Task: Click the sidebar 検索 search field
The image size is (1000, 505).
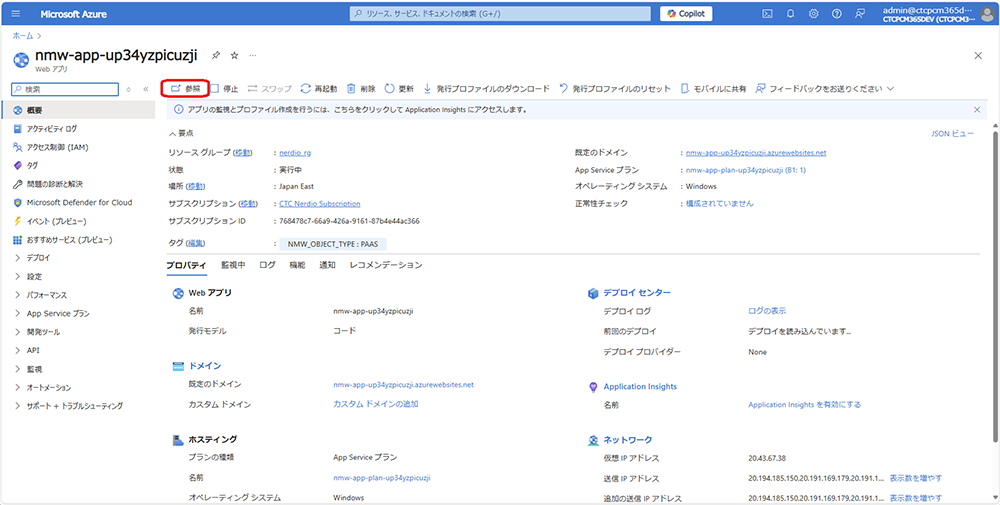Action: tap(66, 89)
